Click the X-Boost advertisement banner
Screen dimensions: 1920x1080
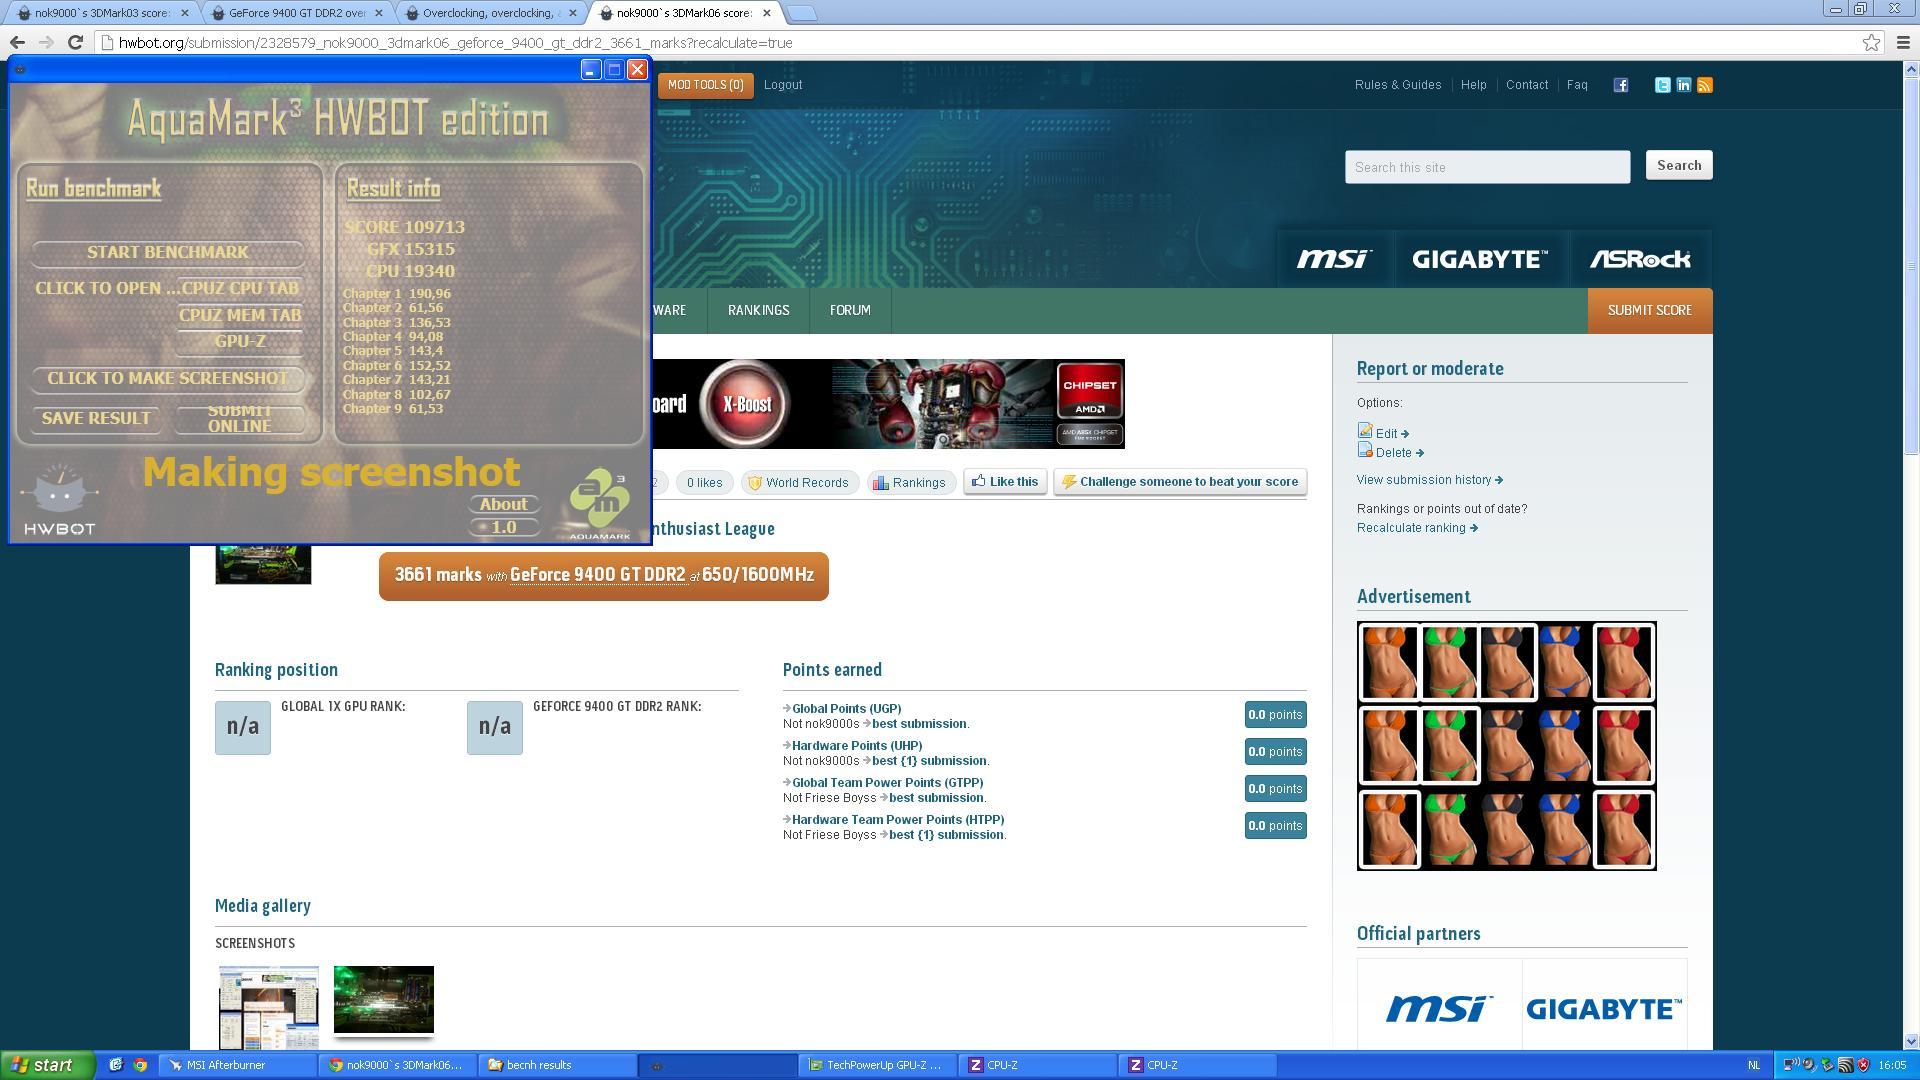click(x=889, y=404)
